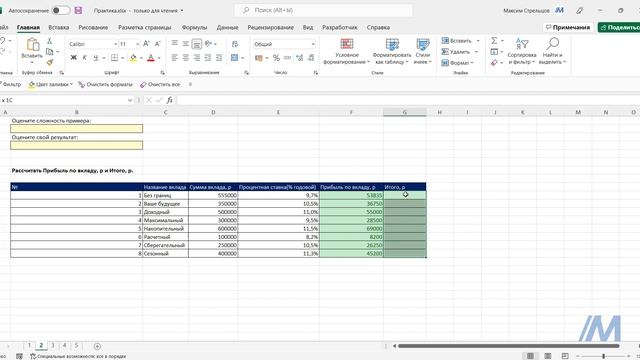Click the search box (Поиск)

coord(323,10)
